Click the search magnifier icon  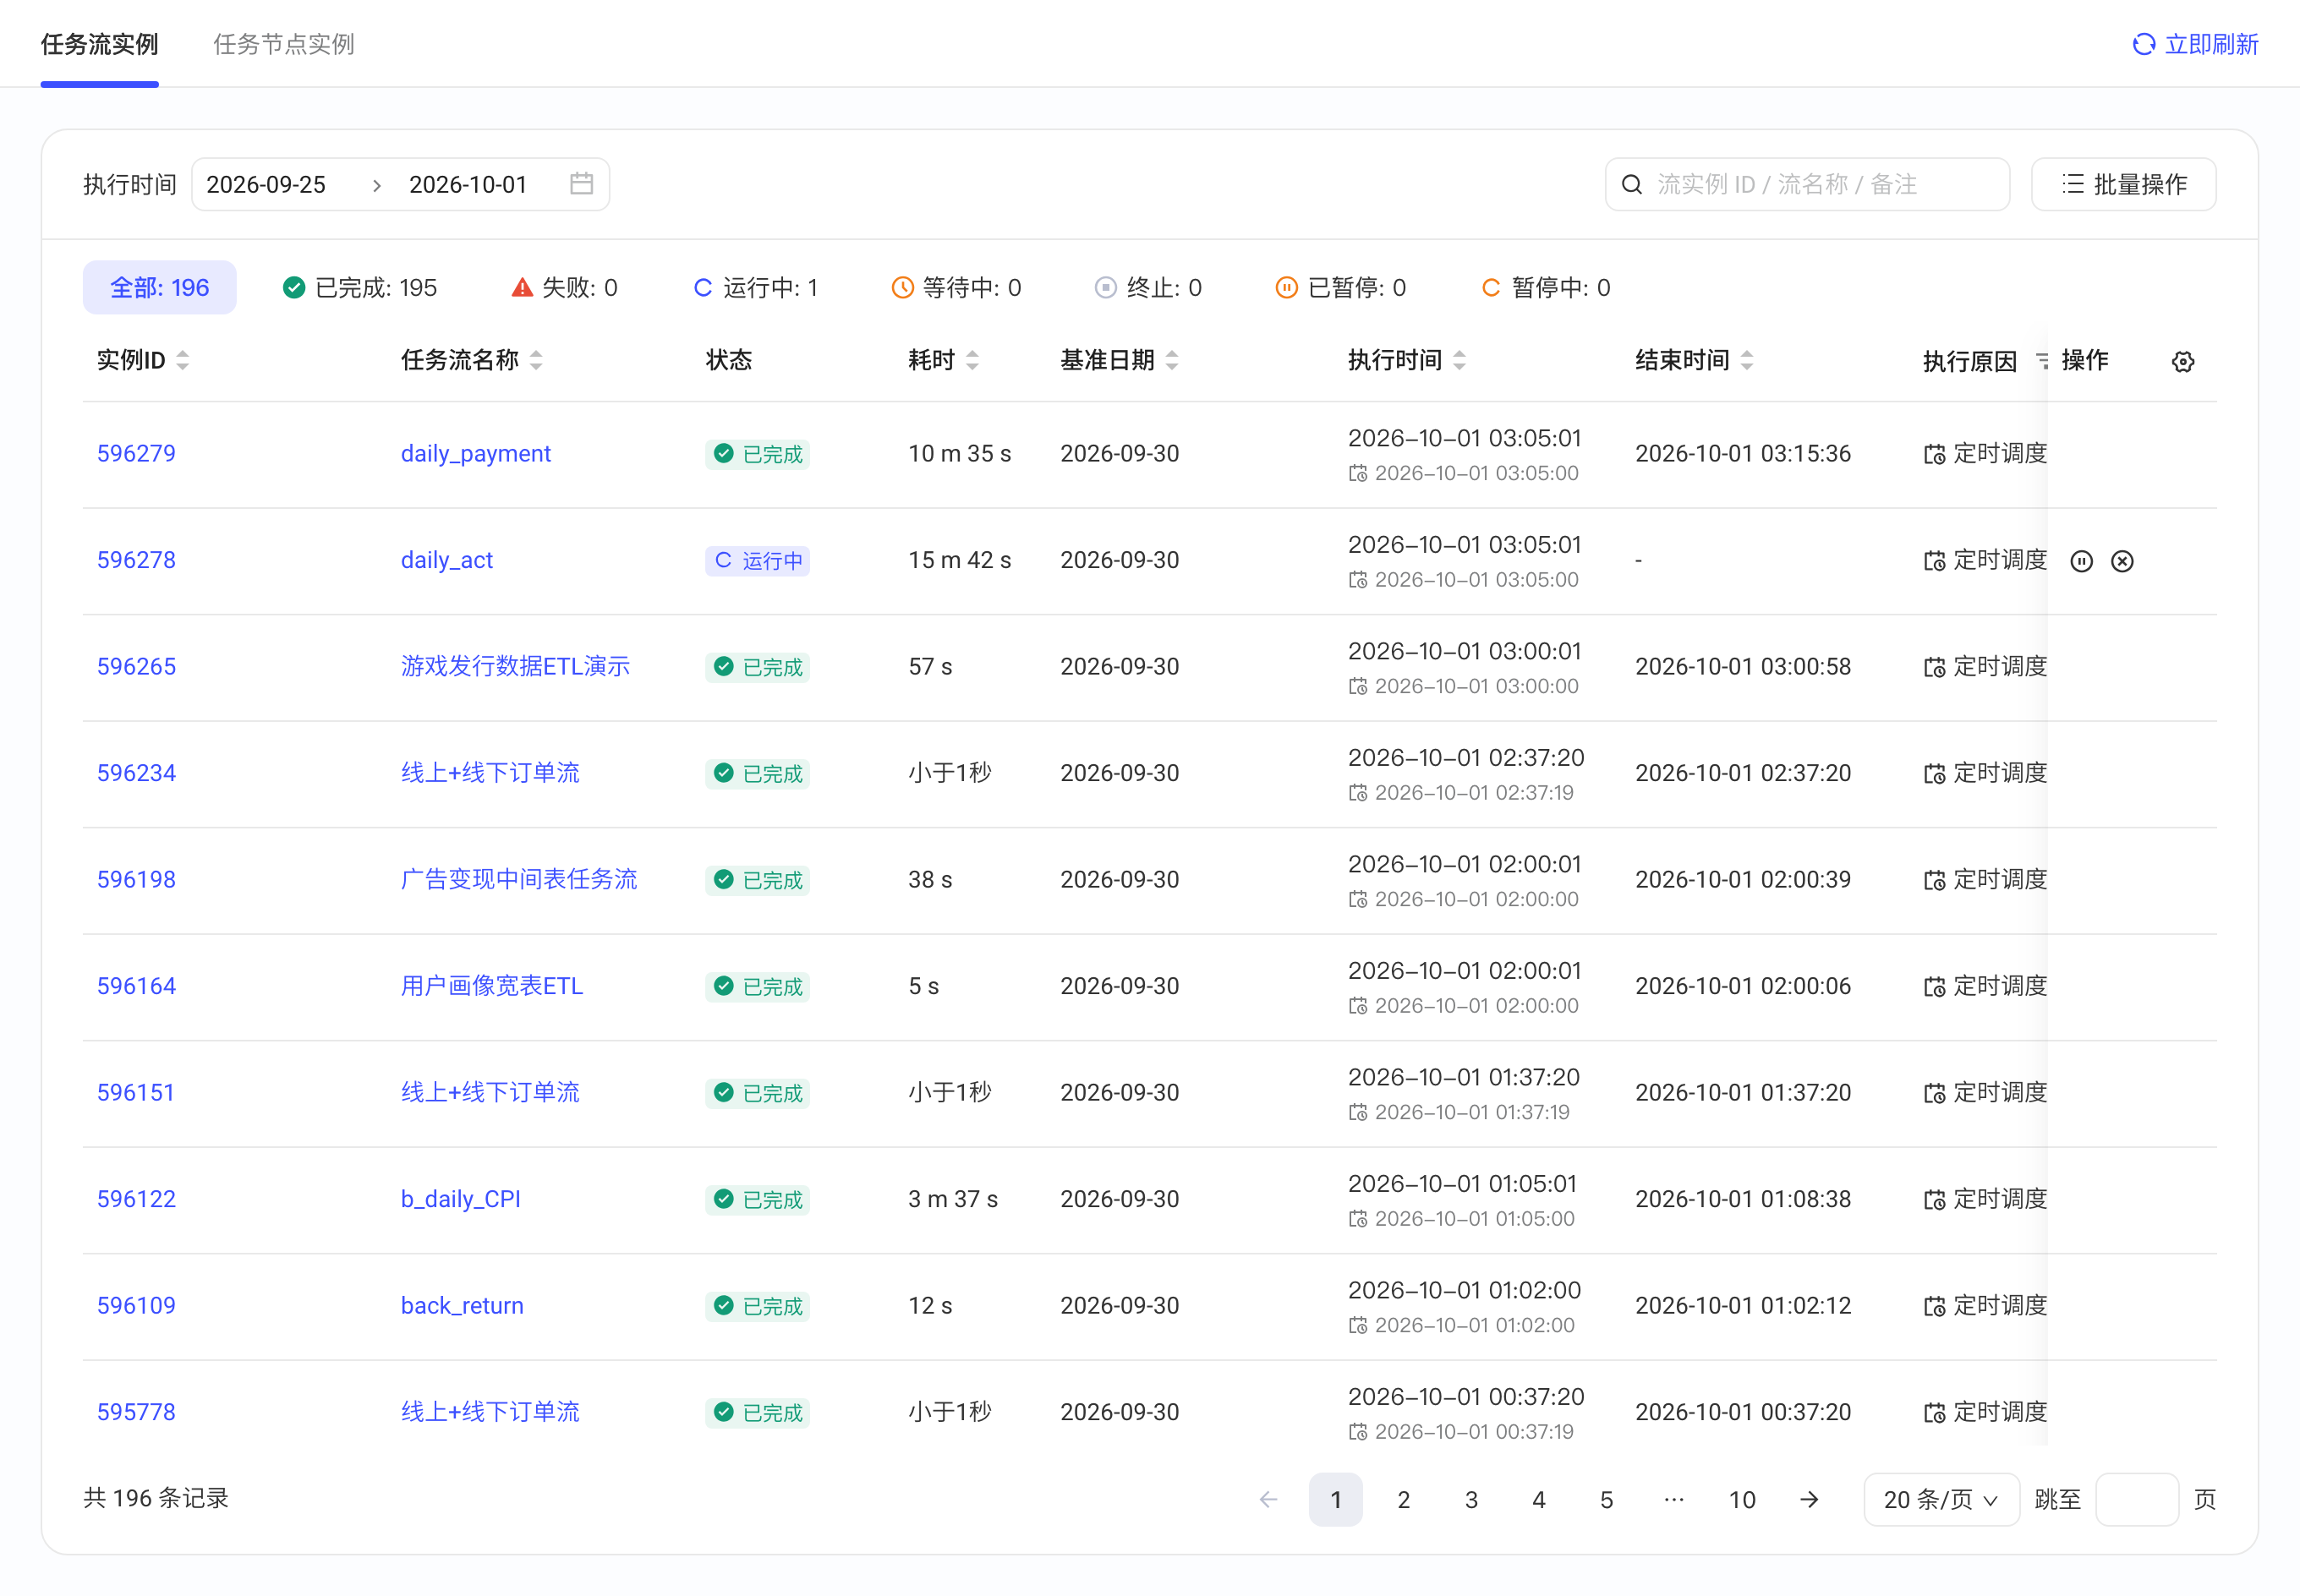click(x=1632, y=184)
